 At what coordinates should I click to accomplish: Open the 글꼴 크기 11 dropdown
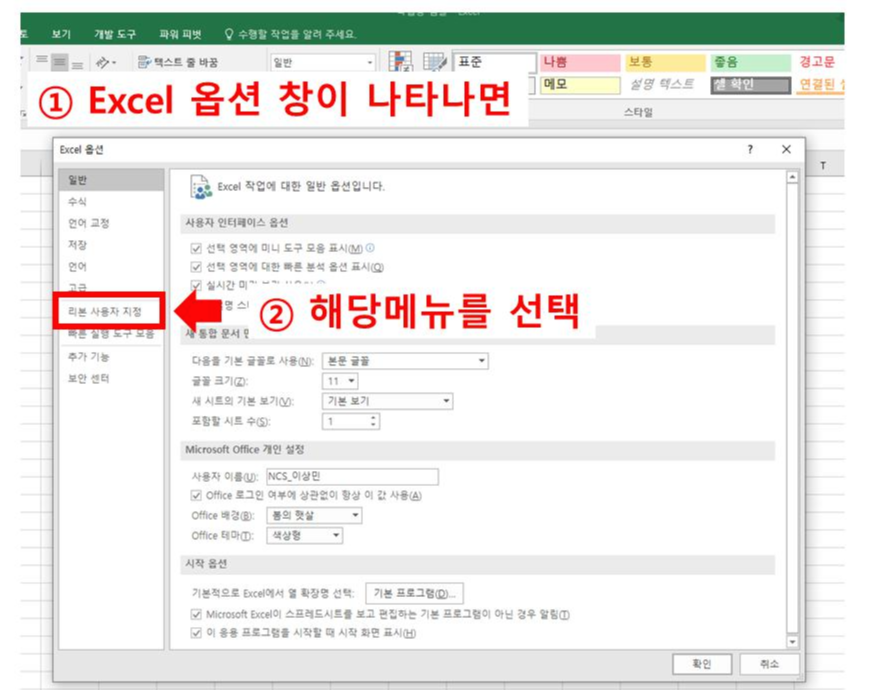340,381
